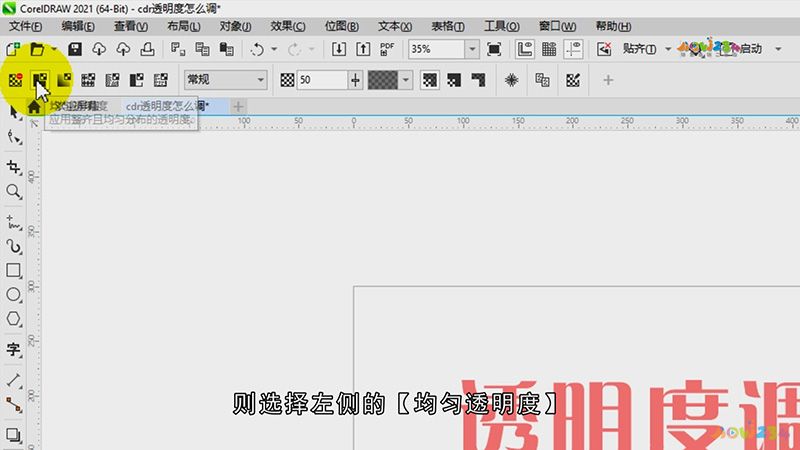This screenshot has height=450, width=800.
Task: Select No transparency option
Action: (x=15, y=80)
